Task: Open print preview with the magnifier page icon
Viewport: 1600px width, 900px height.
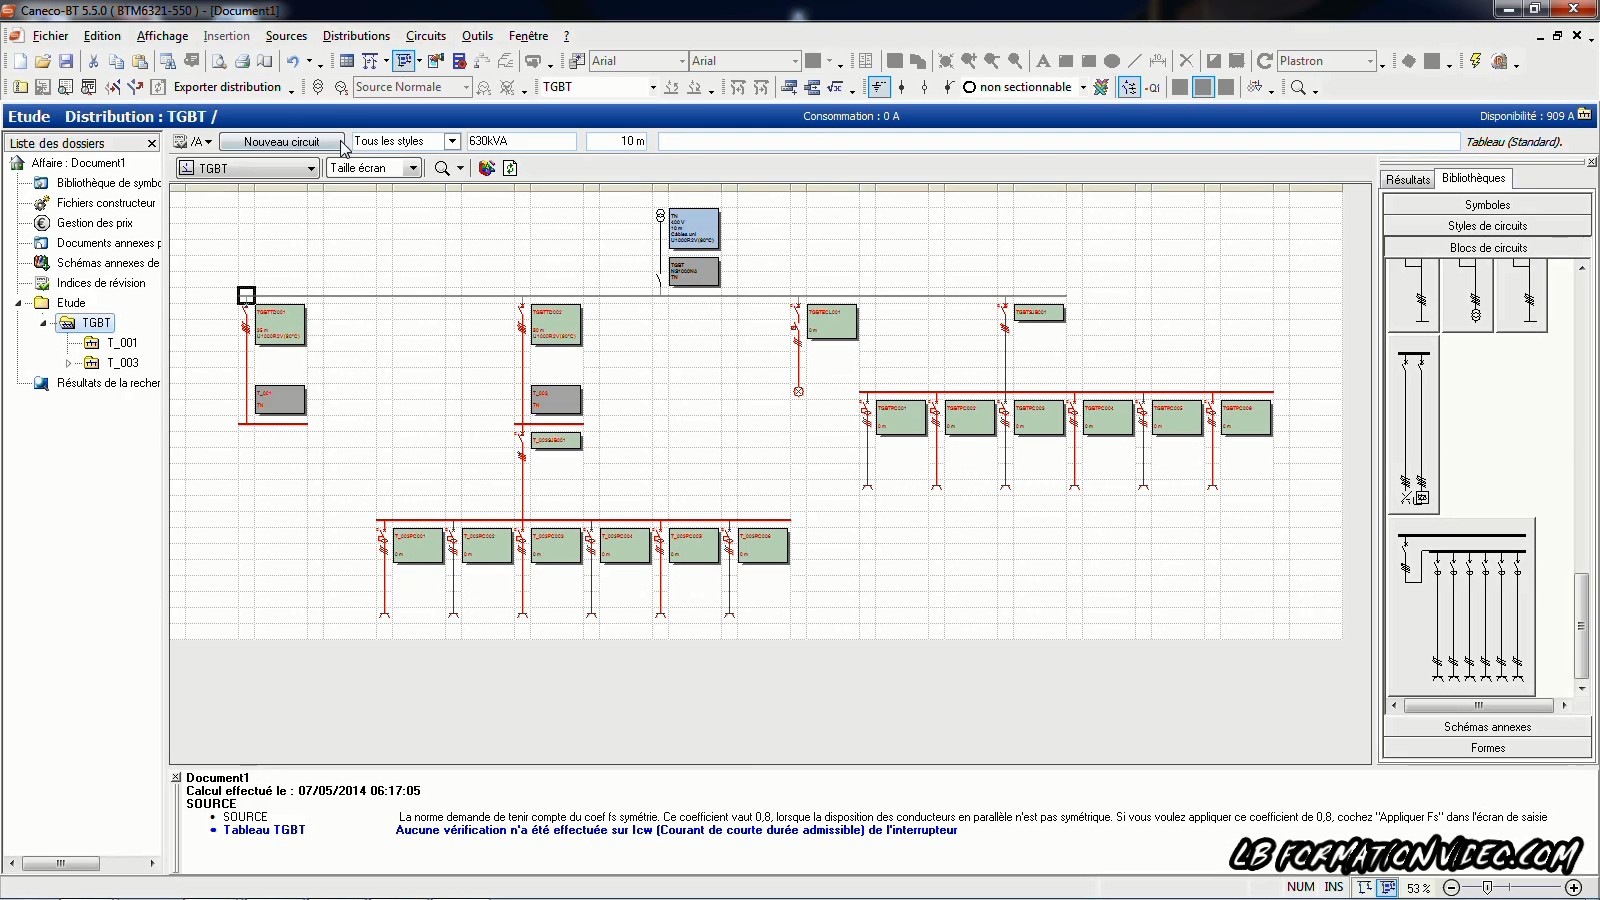Action: [218, 61]
